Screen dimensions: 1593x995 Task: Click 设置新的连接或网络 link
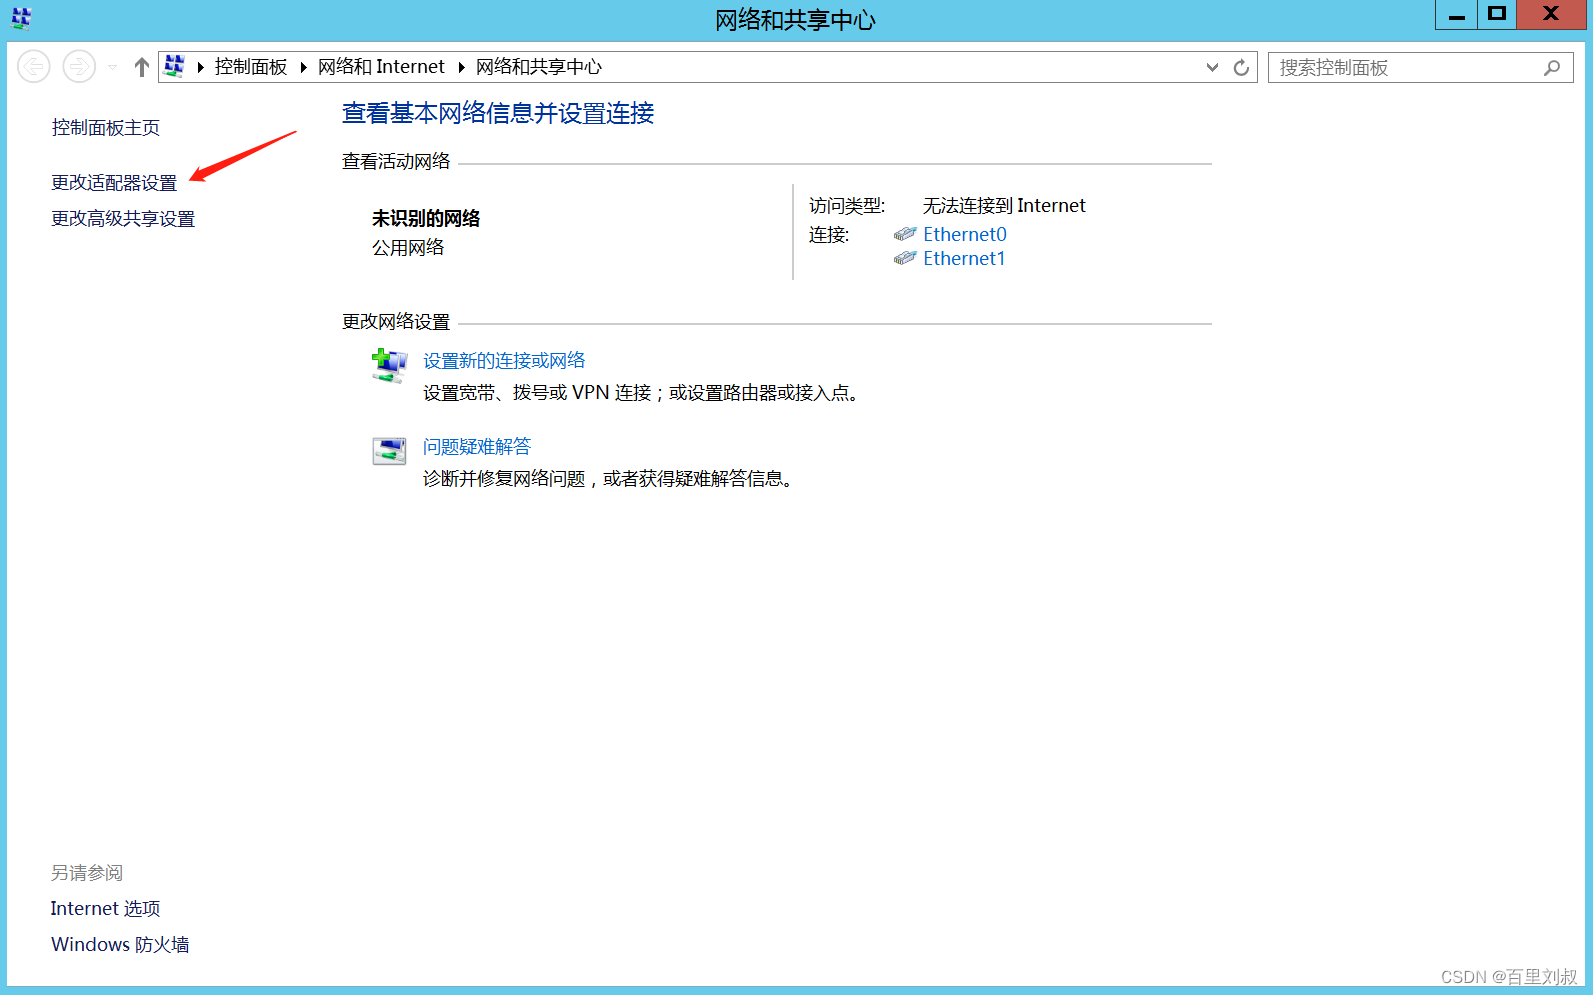pyautogui.click(x=504, y=361)
